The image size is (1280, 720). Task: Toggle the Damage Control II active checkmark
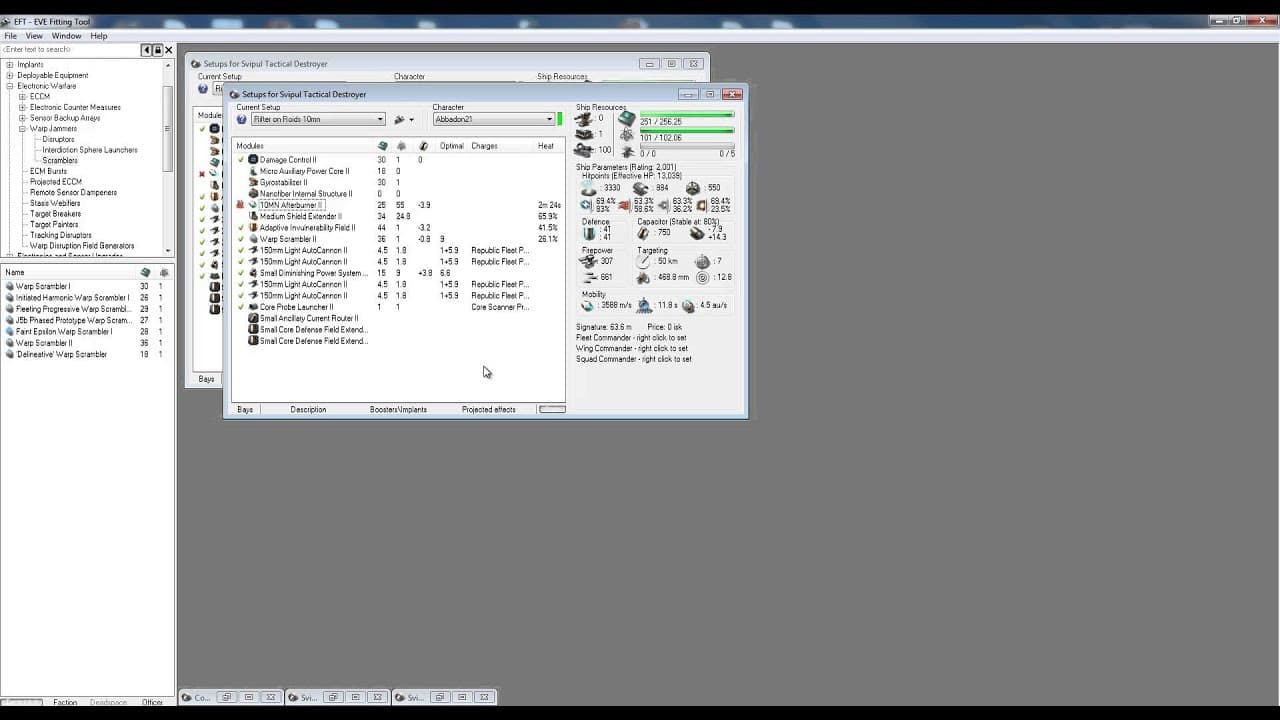(x=240, y=160)
